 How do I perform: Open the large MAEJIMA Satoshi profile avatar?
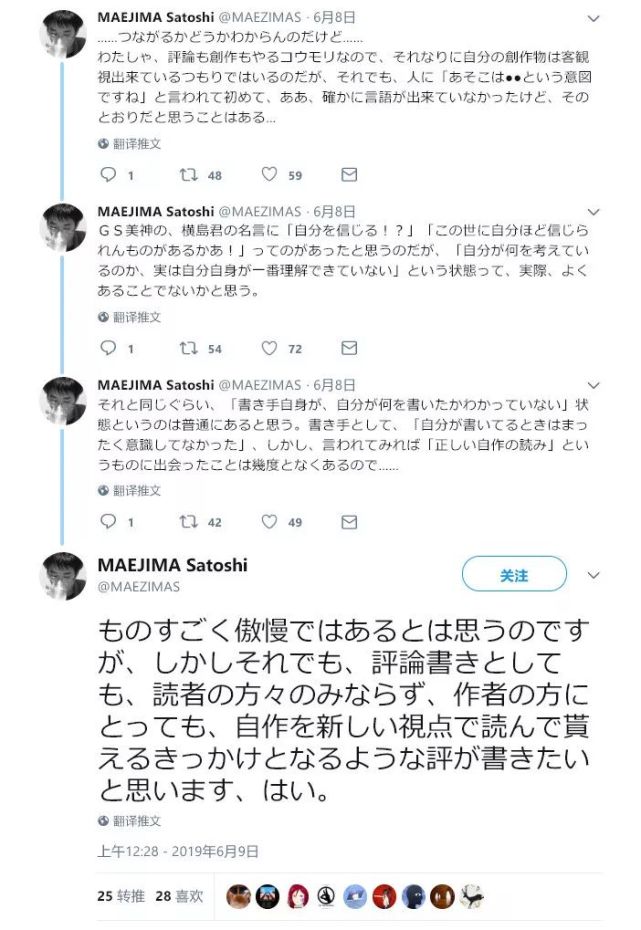(63, 576)
